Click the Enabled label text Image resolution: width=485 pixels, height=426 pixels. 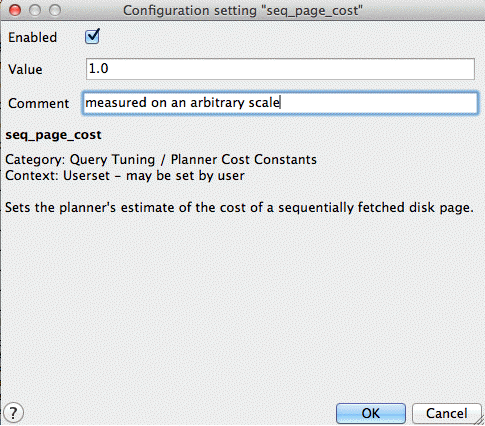point(32,37)
